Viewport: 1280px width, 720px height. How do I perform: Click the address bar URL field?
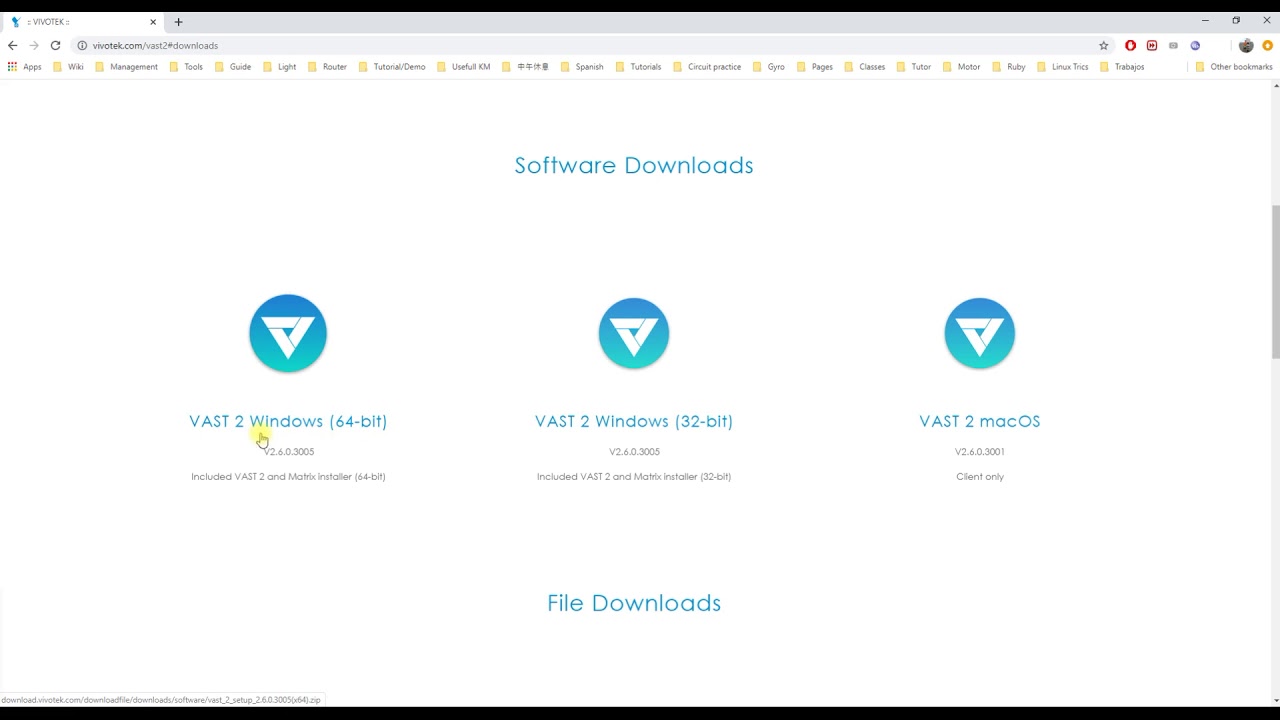click(590, 45)
